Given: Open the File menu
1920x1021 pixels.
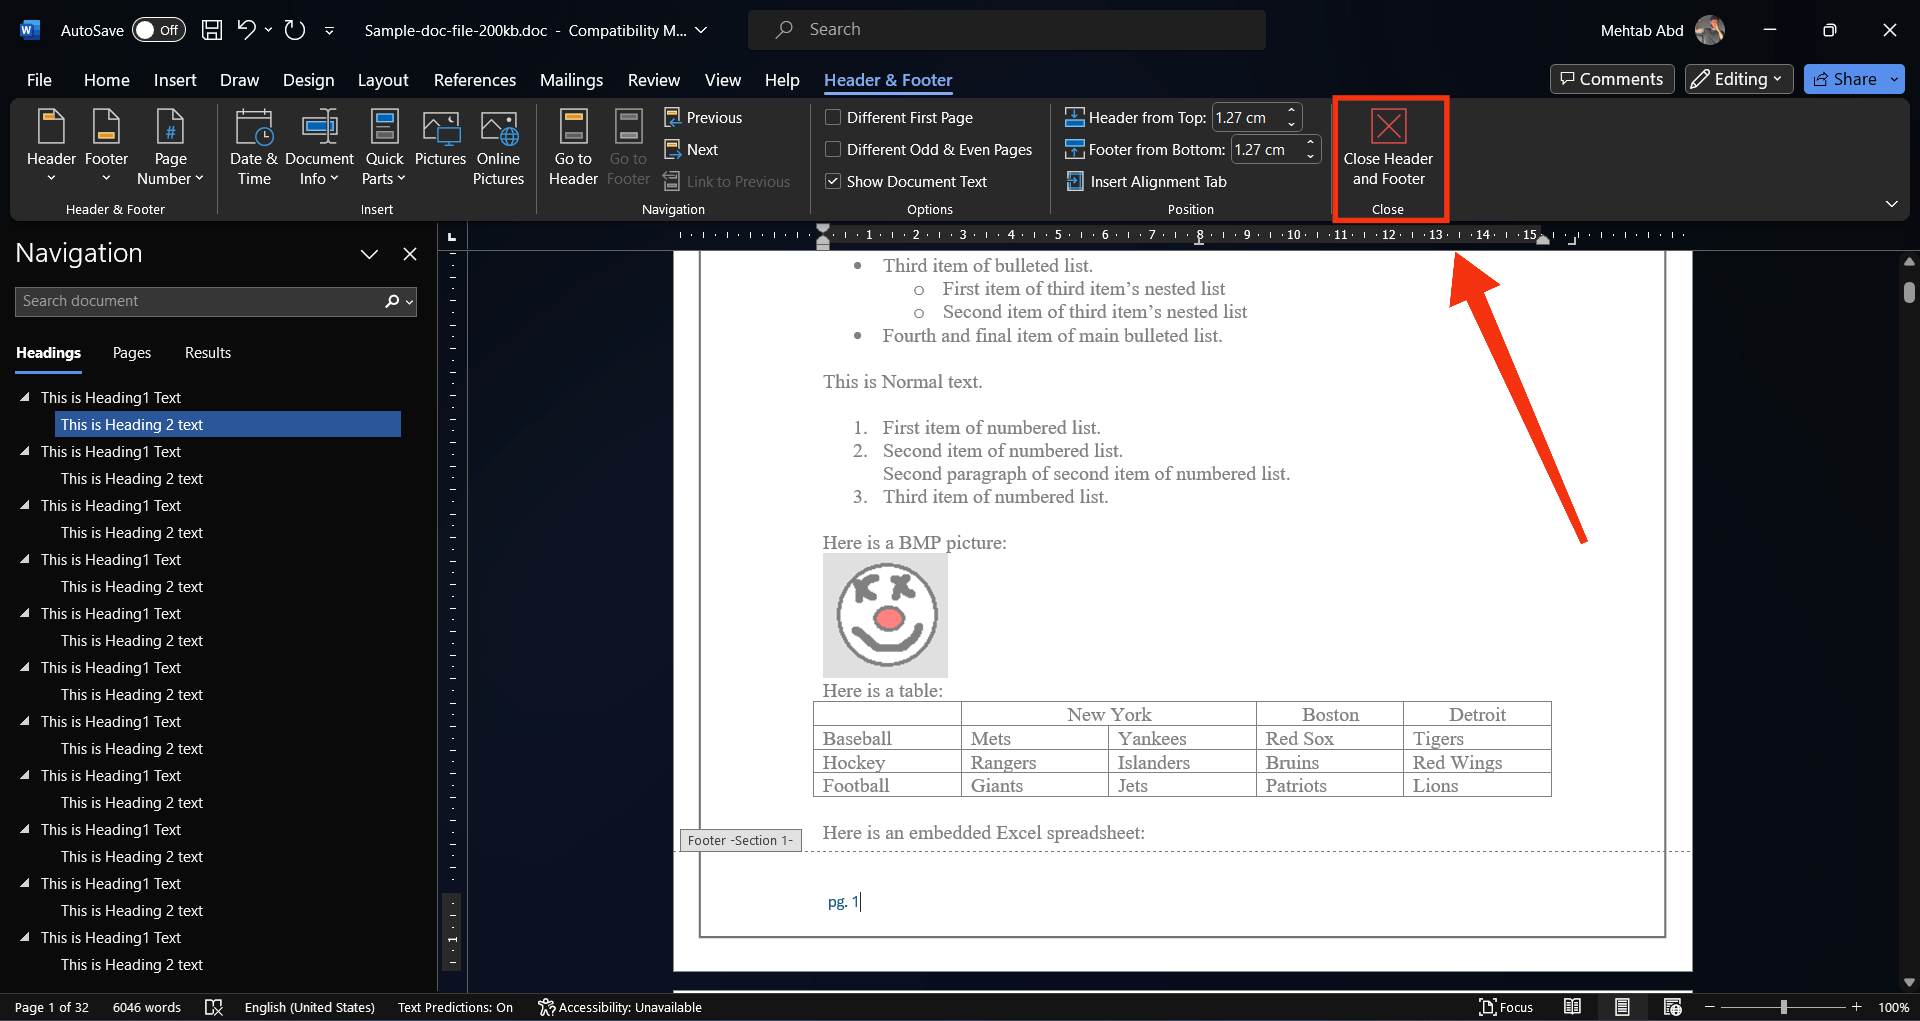Looking at the screenshot, I should [x=39, y=80].
